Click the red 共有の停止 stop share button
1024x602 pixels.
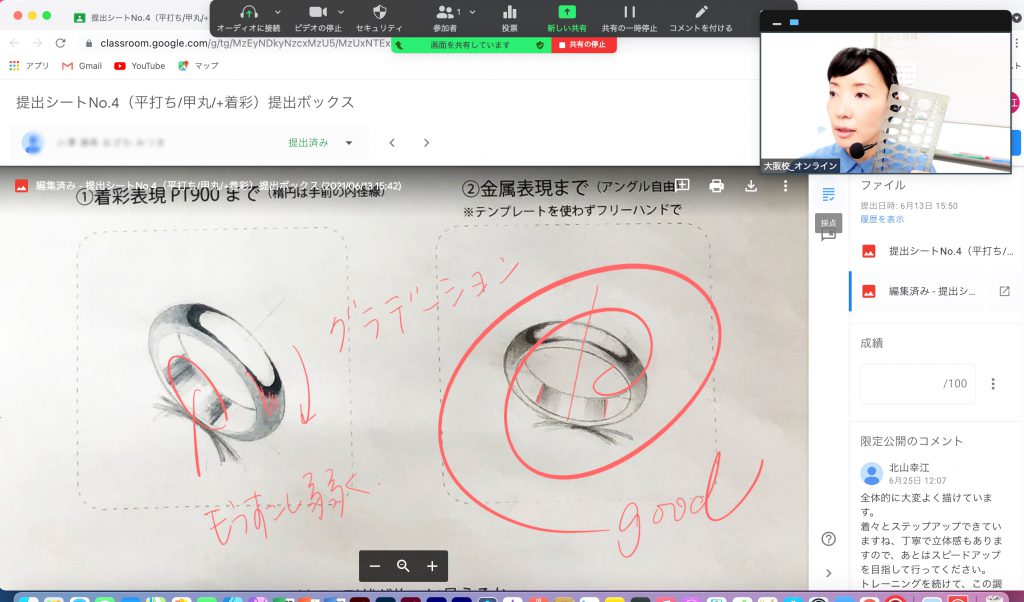click(584, 44)
